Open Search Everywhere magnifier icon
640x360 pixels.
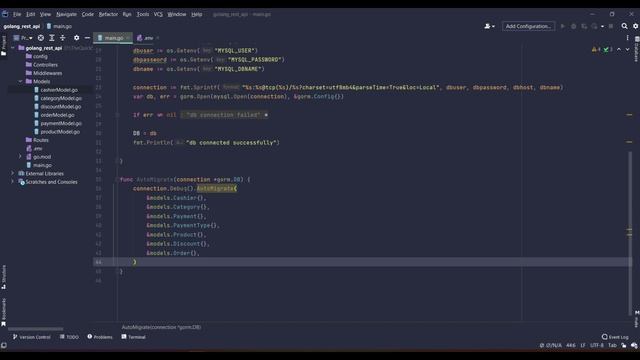[624, 26]
